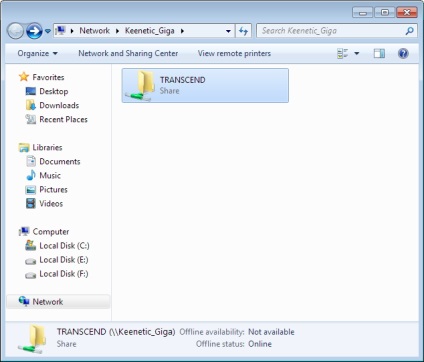Click View remote printers
The width and height of the screenshot is (424, 362).
pyautogui.click(x=234, y=53)
